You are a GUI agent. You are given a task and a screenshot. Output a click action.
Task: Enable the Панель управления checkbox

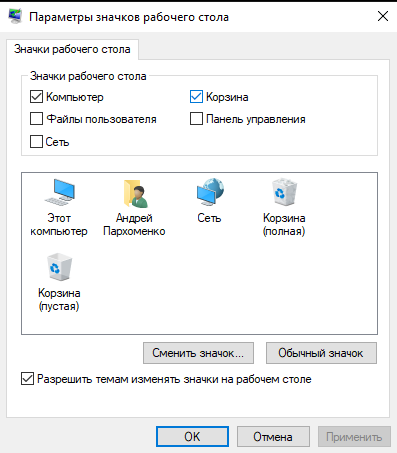(196, 119)
